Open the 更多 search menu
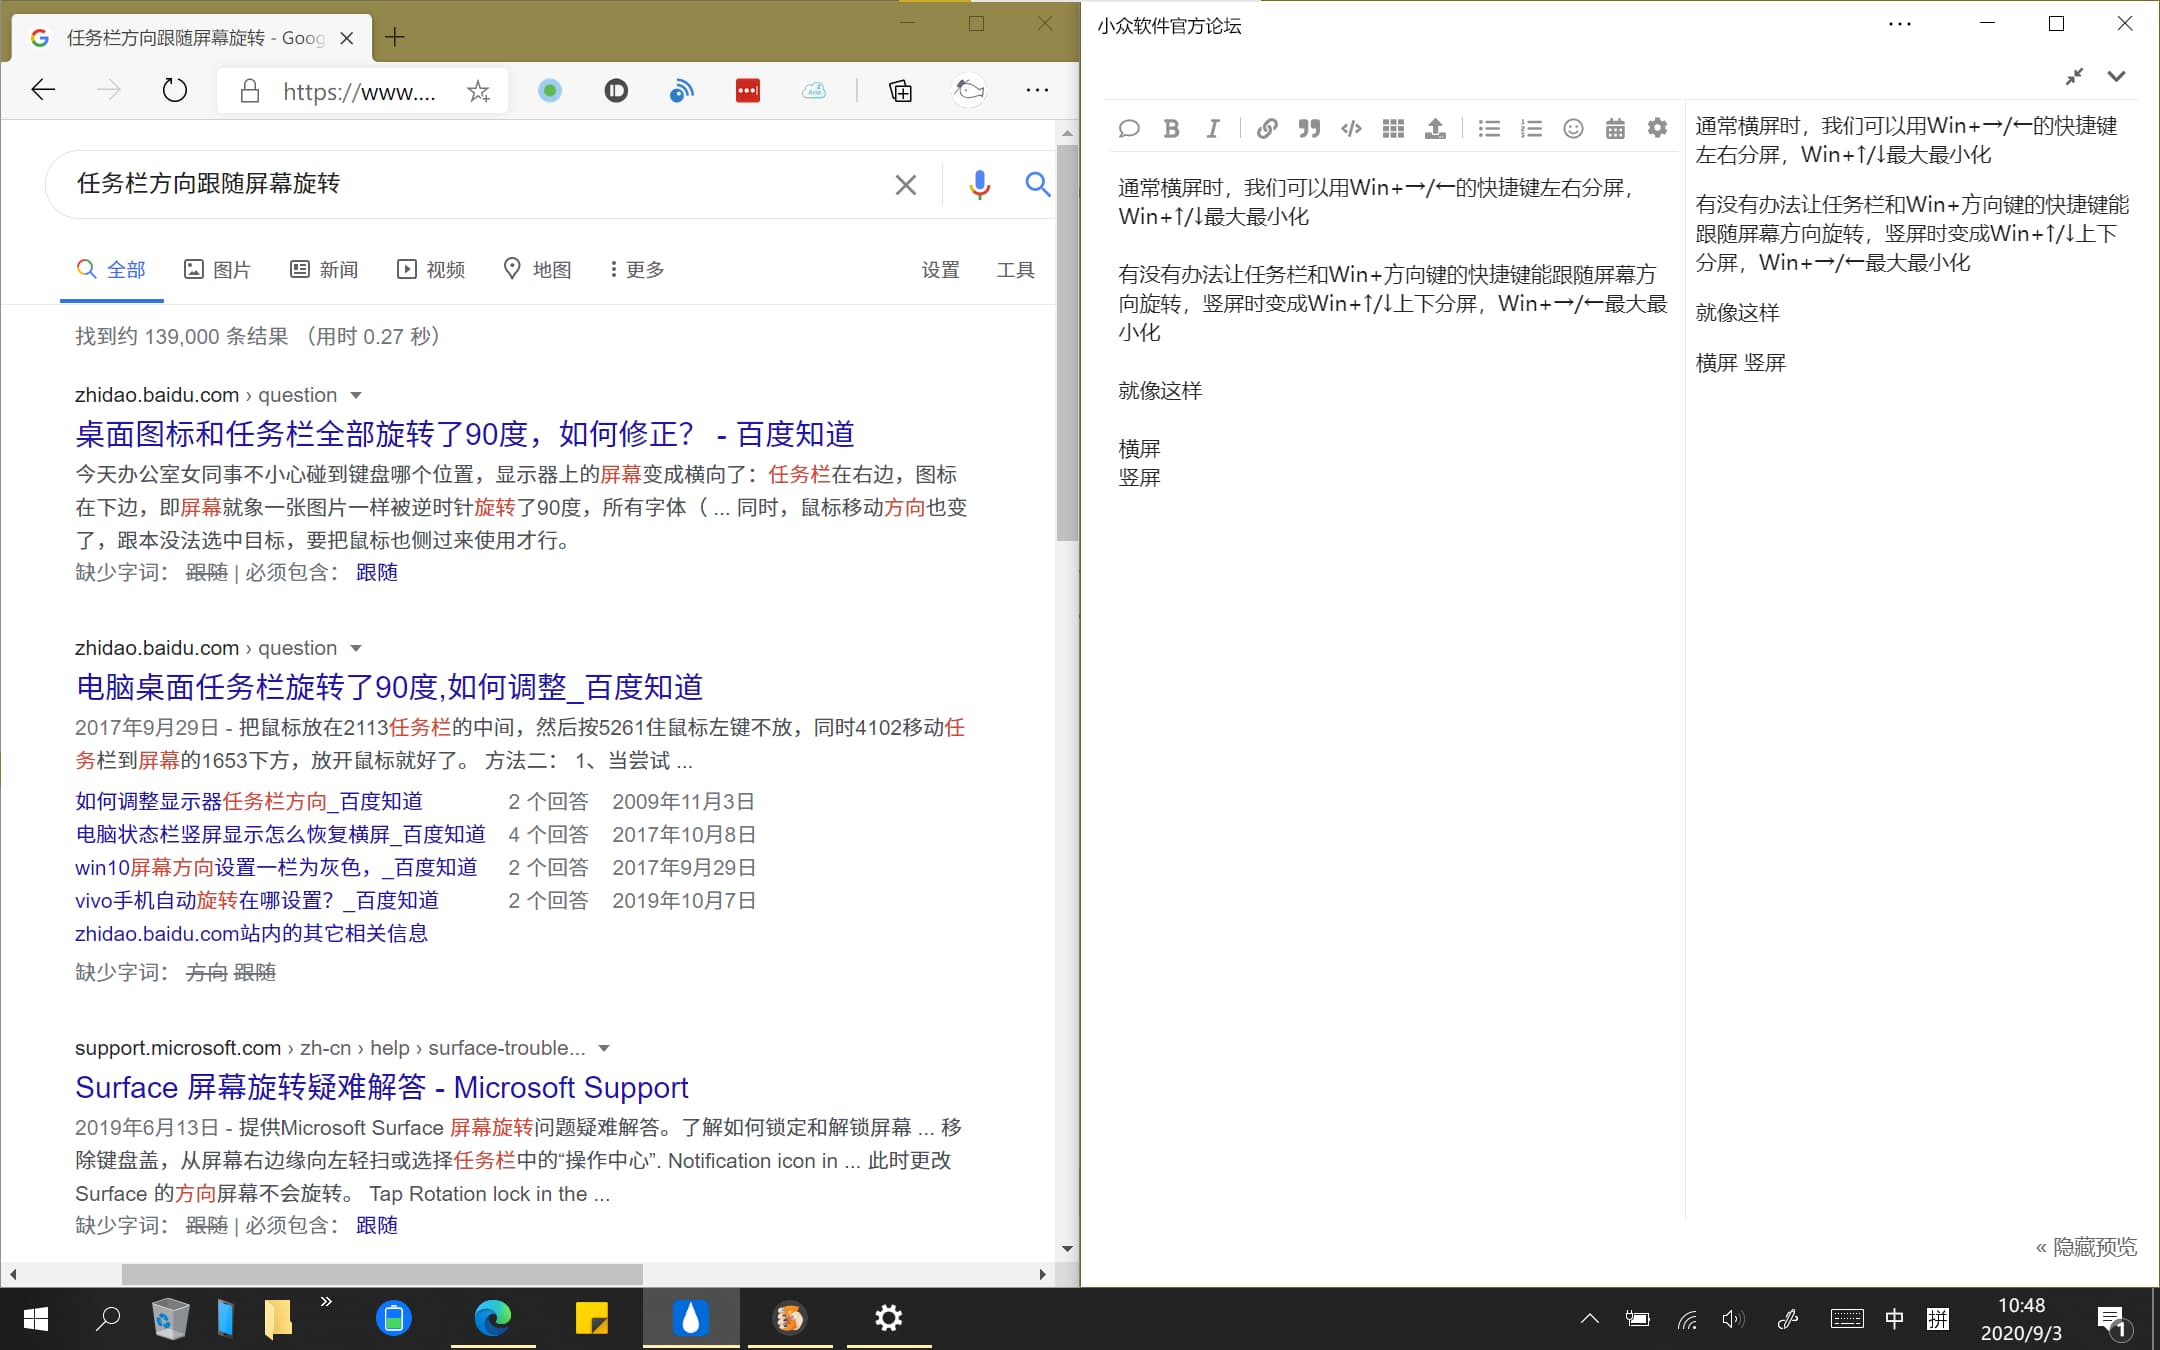 (637, 269)
